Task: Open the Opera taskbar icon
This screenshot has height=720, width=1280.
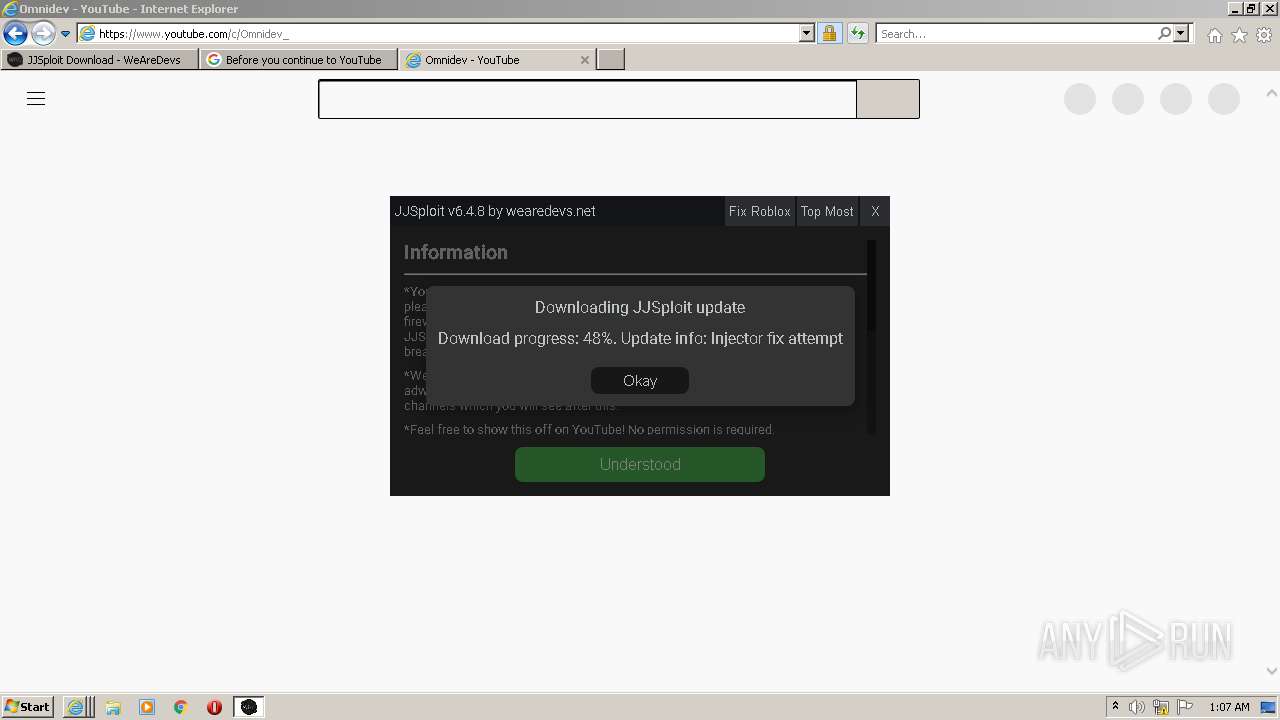Action: [x=214, y=707]
